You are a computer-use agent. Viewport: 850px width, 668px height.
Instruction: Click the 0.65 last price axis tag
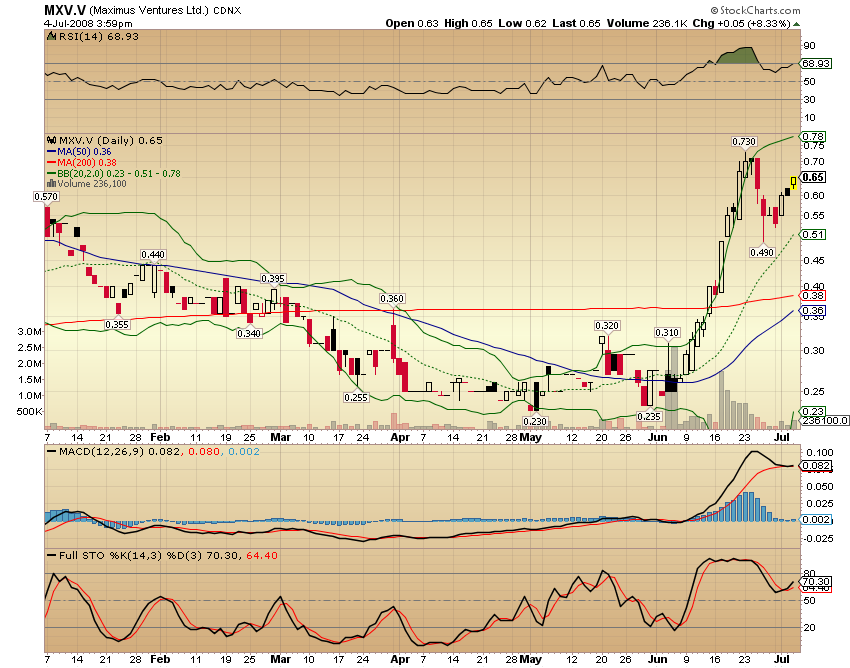click(x=812, y=176)
